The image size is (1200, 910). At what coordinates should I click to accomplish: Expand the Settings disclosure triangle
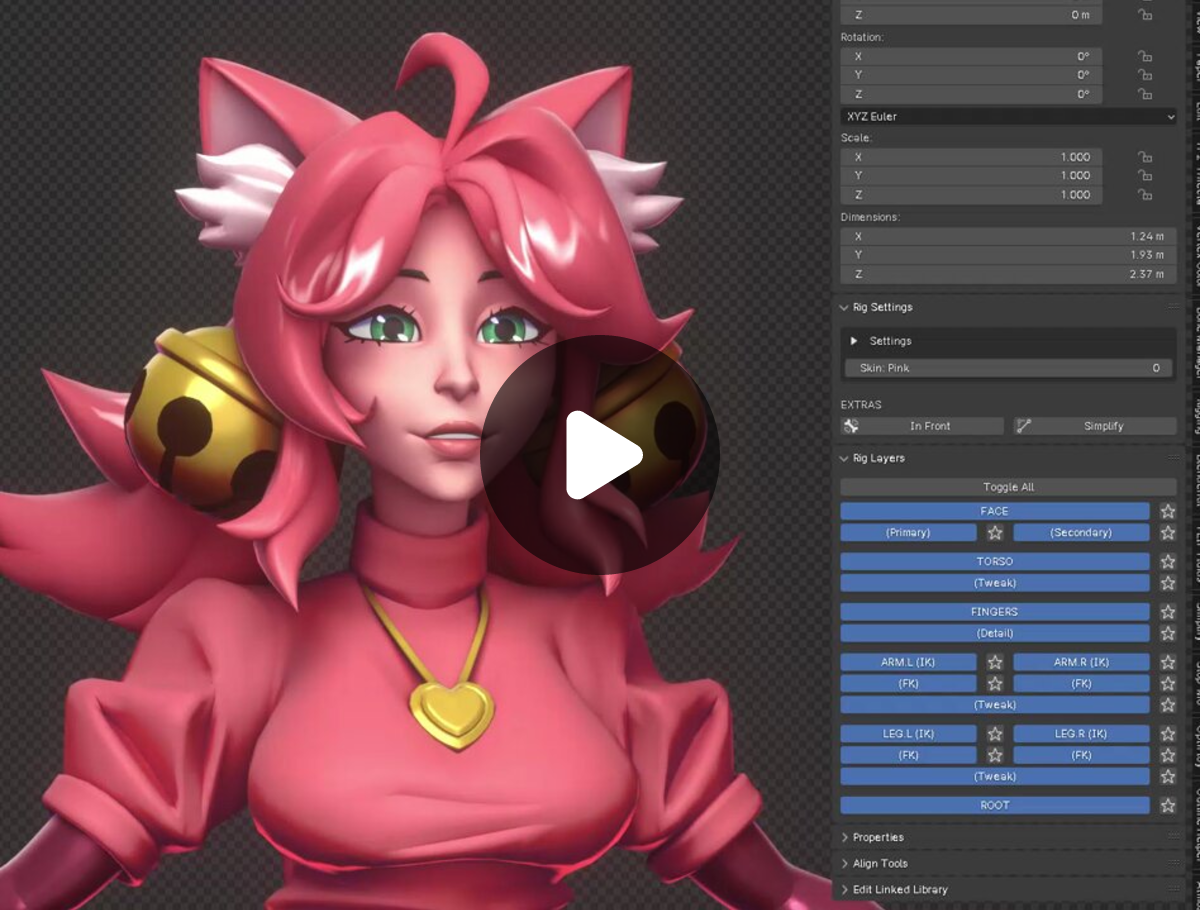pos(854,341)
